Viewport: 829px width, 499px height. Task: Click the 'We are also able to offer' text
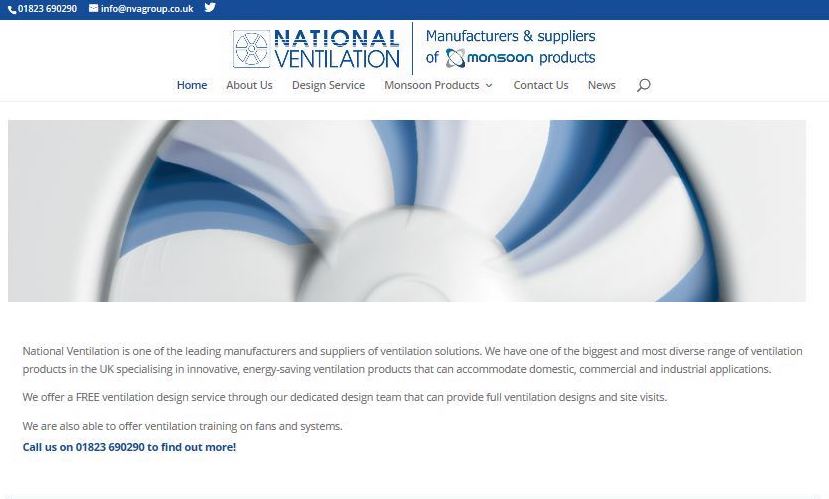click(x=182, y=426)
